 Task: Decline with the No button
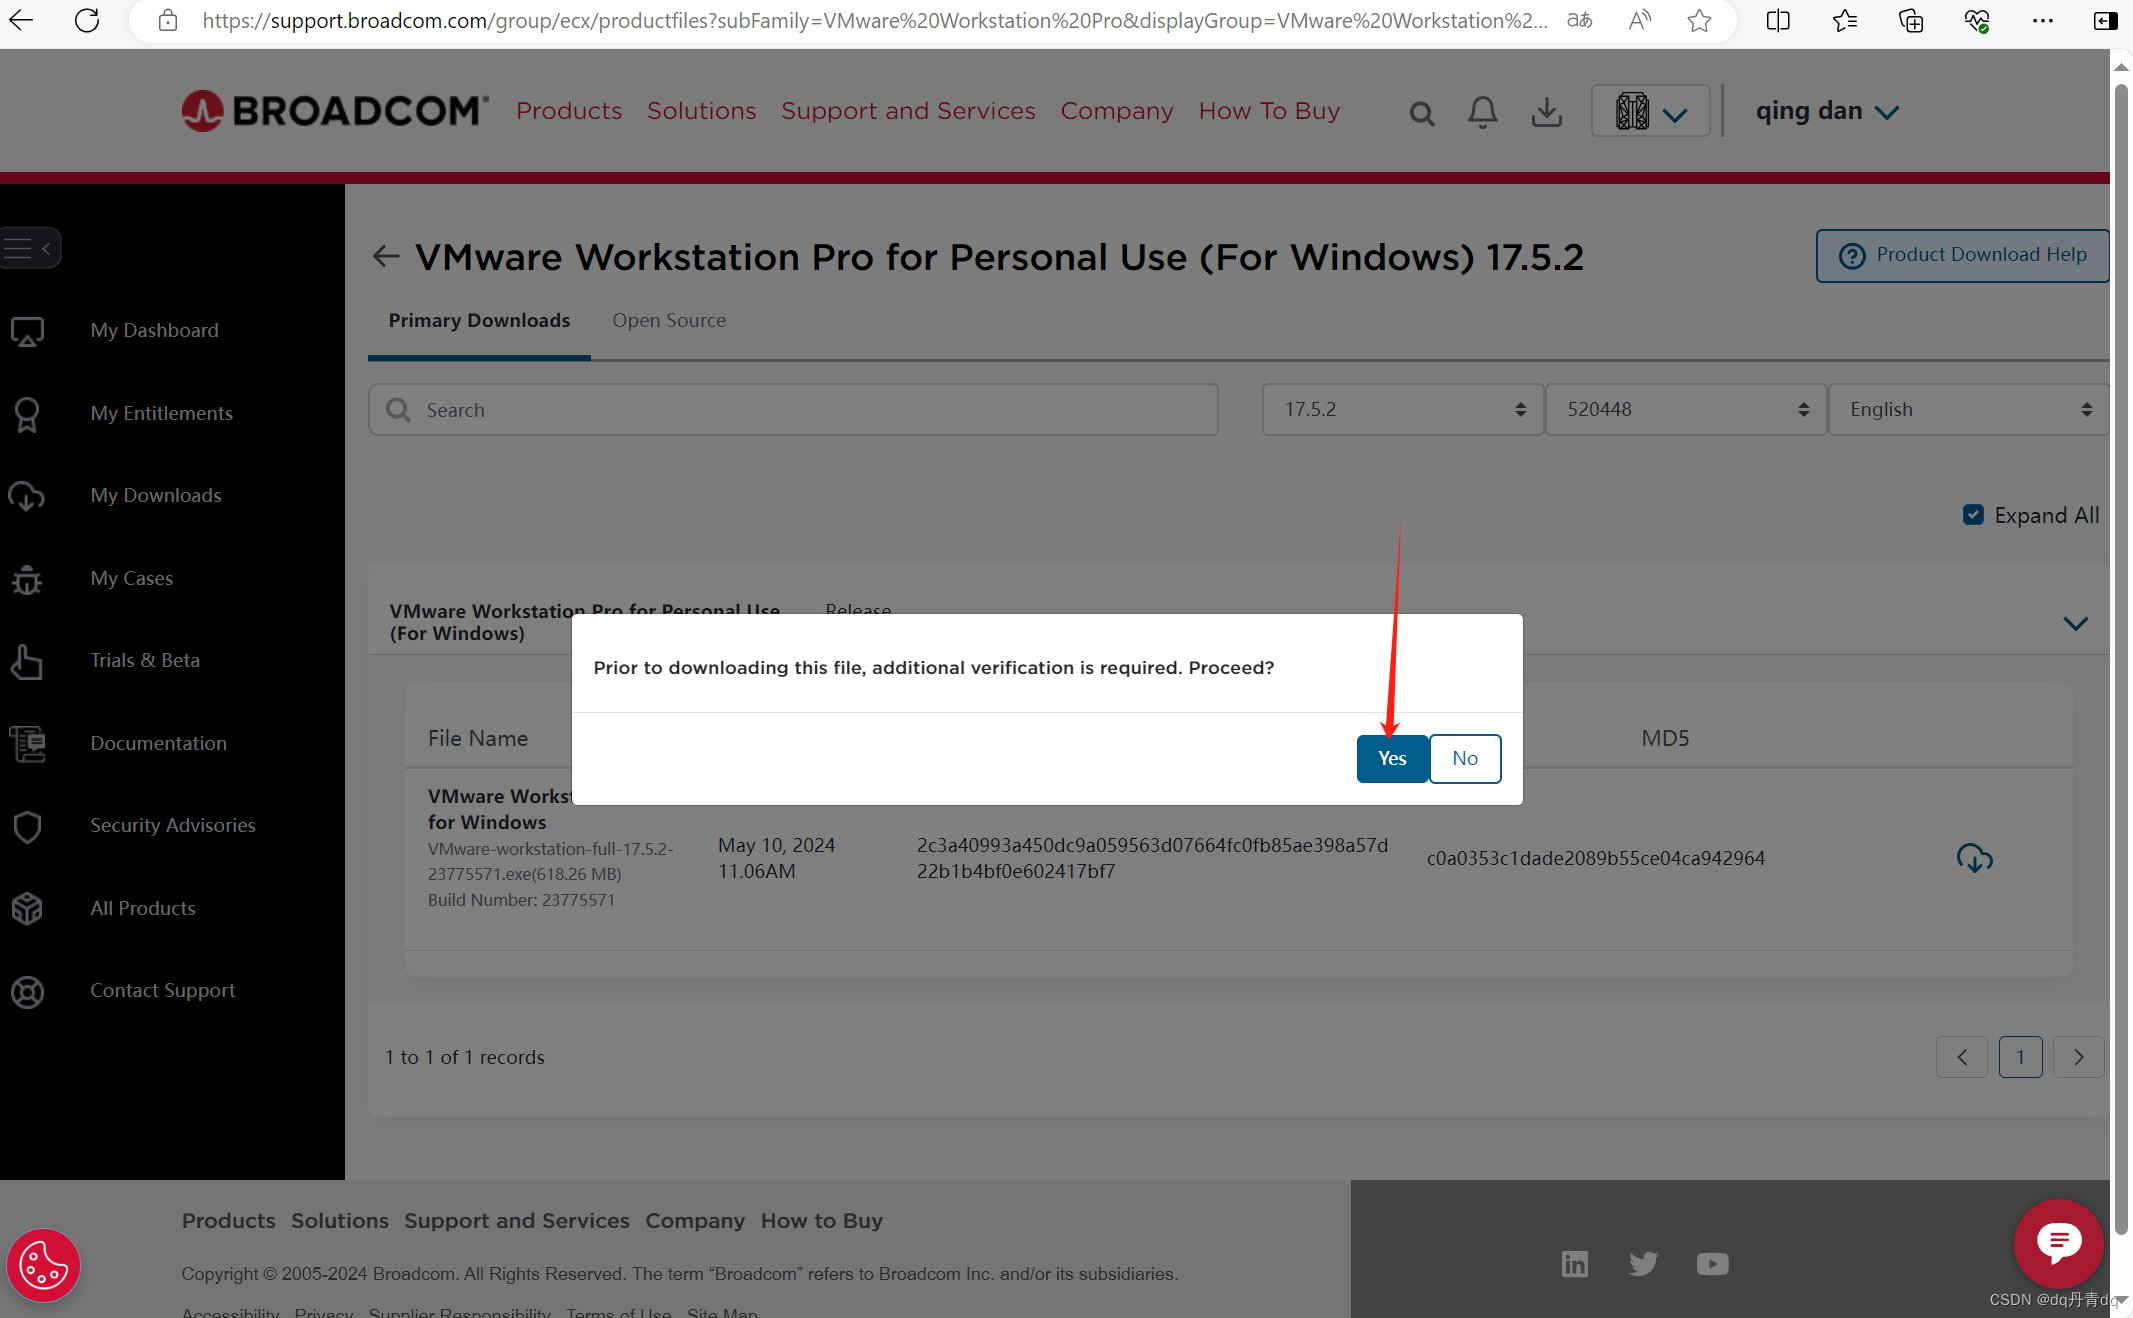pos(1464,758)
